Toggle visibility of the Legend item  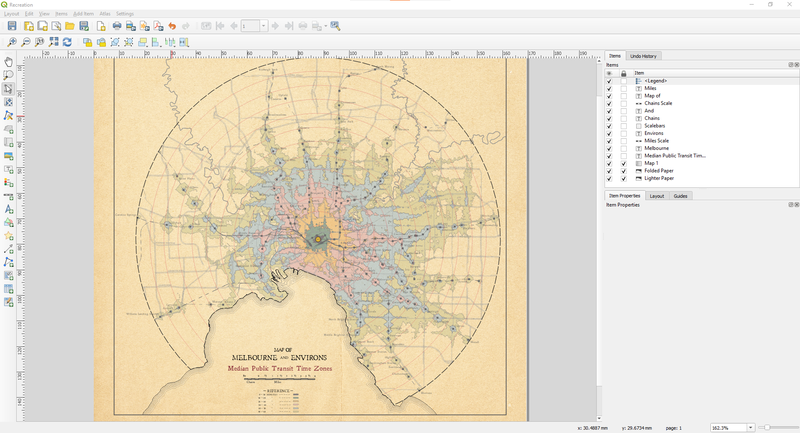click(609, 81)
